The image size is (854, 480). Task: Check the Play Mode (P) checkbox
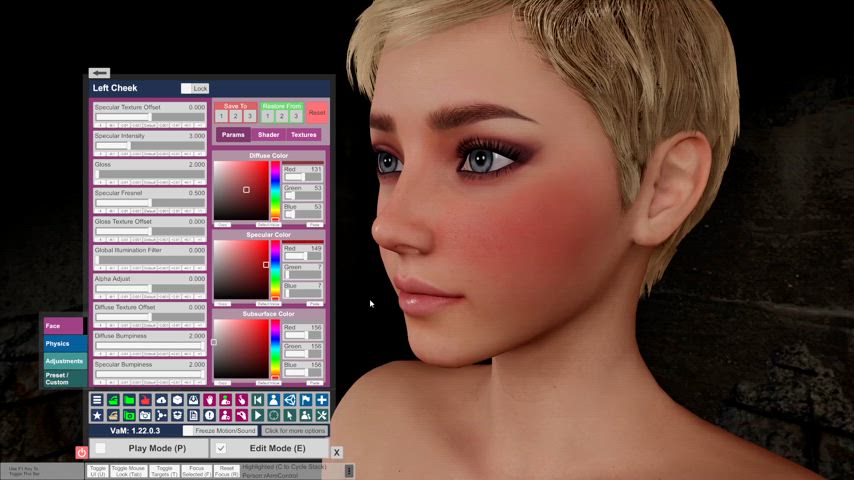(x=100, y=448)
